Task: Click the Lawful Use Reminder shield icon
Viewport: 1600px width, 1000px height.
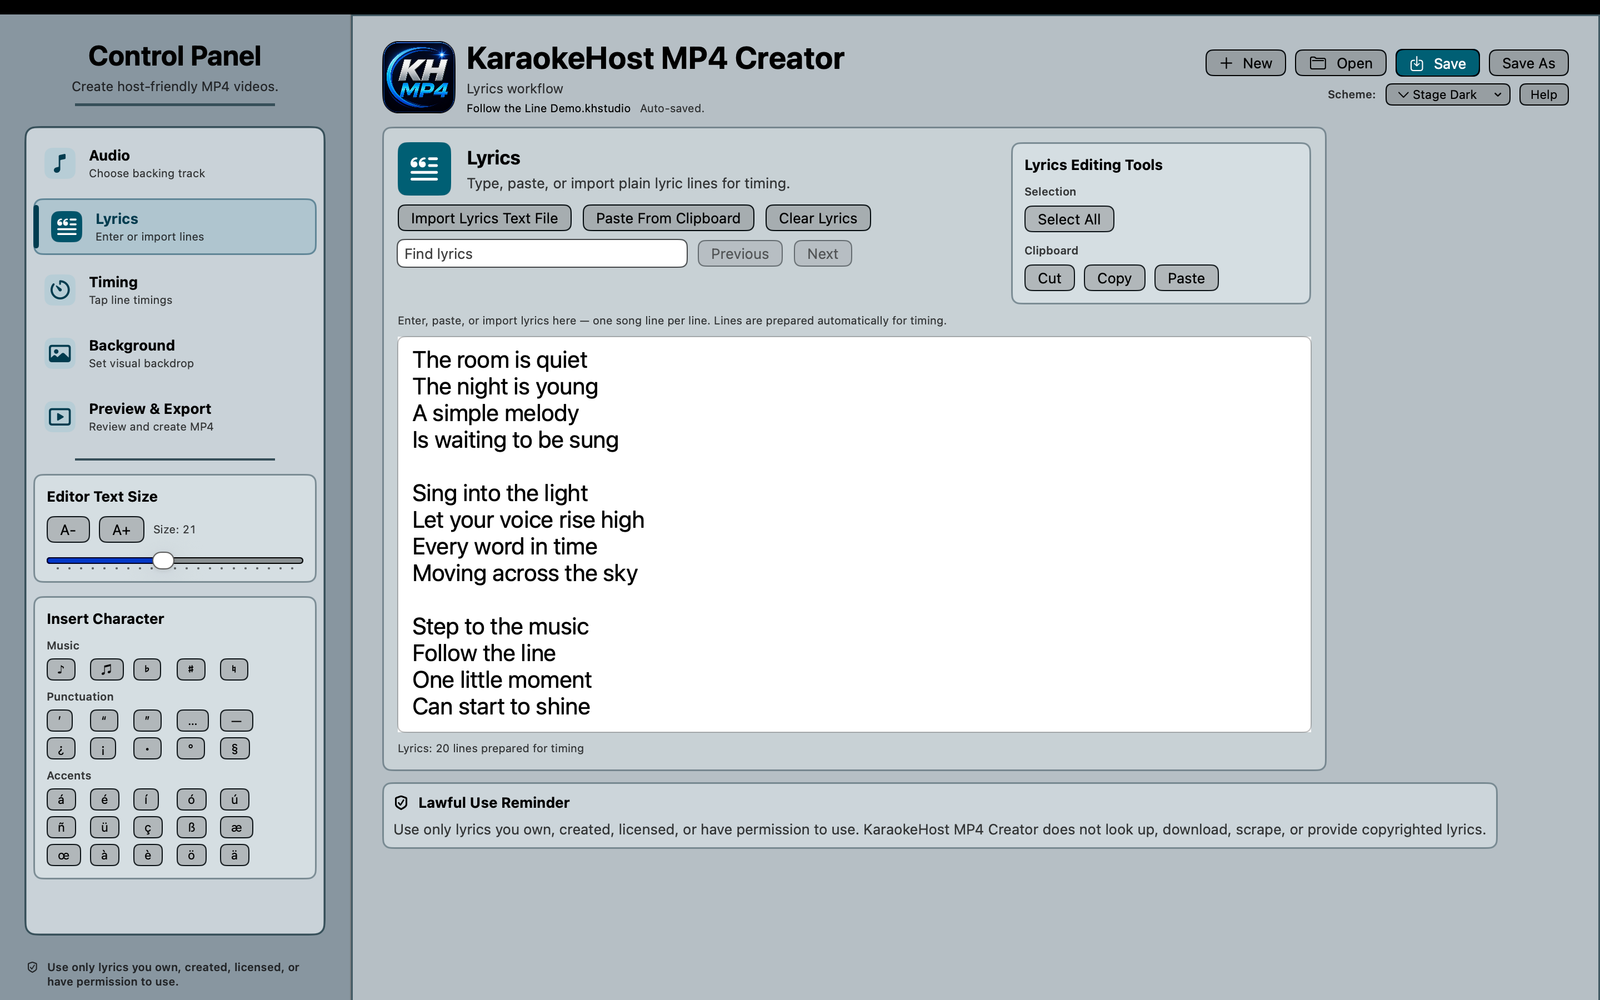Action: 401,802
